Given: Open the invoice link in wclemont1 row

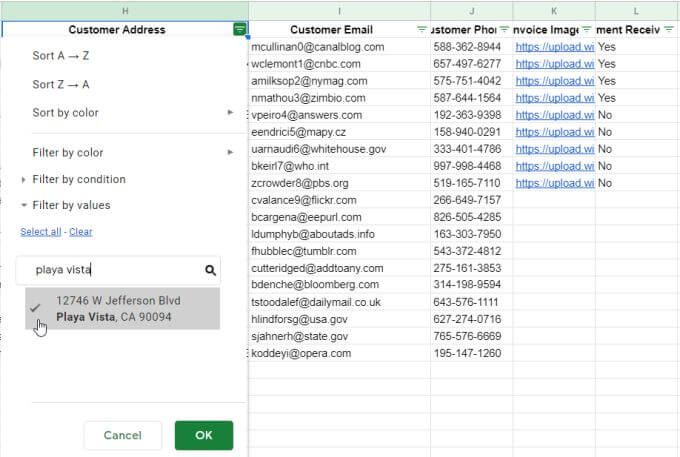Looking at the screenshot, I should tap(555, 64).
